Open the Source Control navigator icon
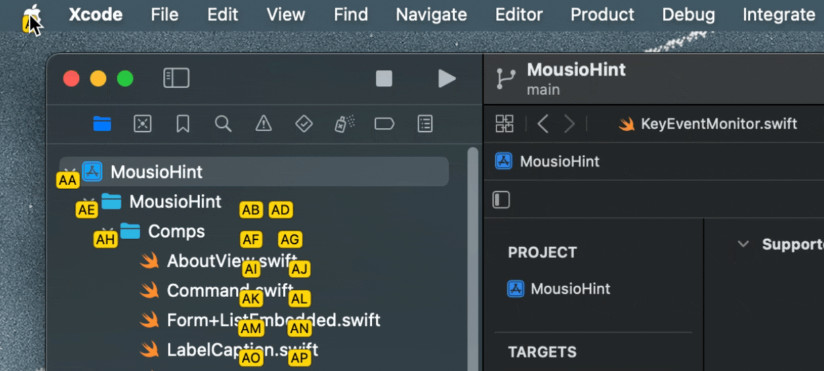 click(142, 124)
